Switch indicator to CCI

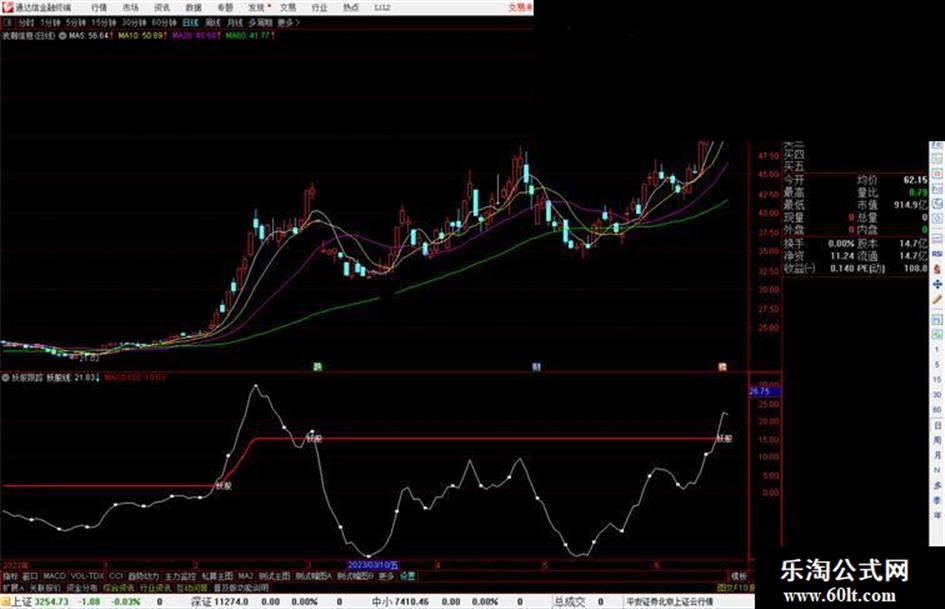click(x=116, y=576)
